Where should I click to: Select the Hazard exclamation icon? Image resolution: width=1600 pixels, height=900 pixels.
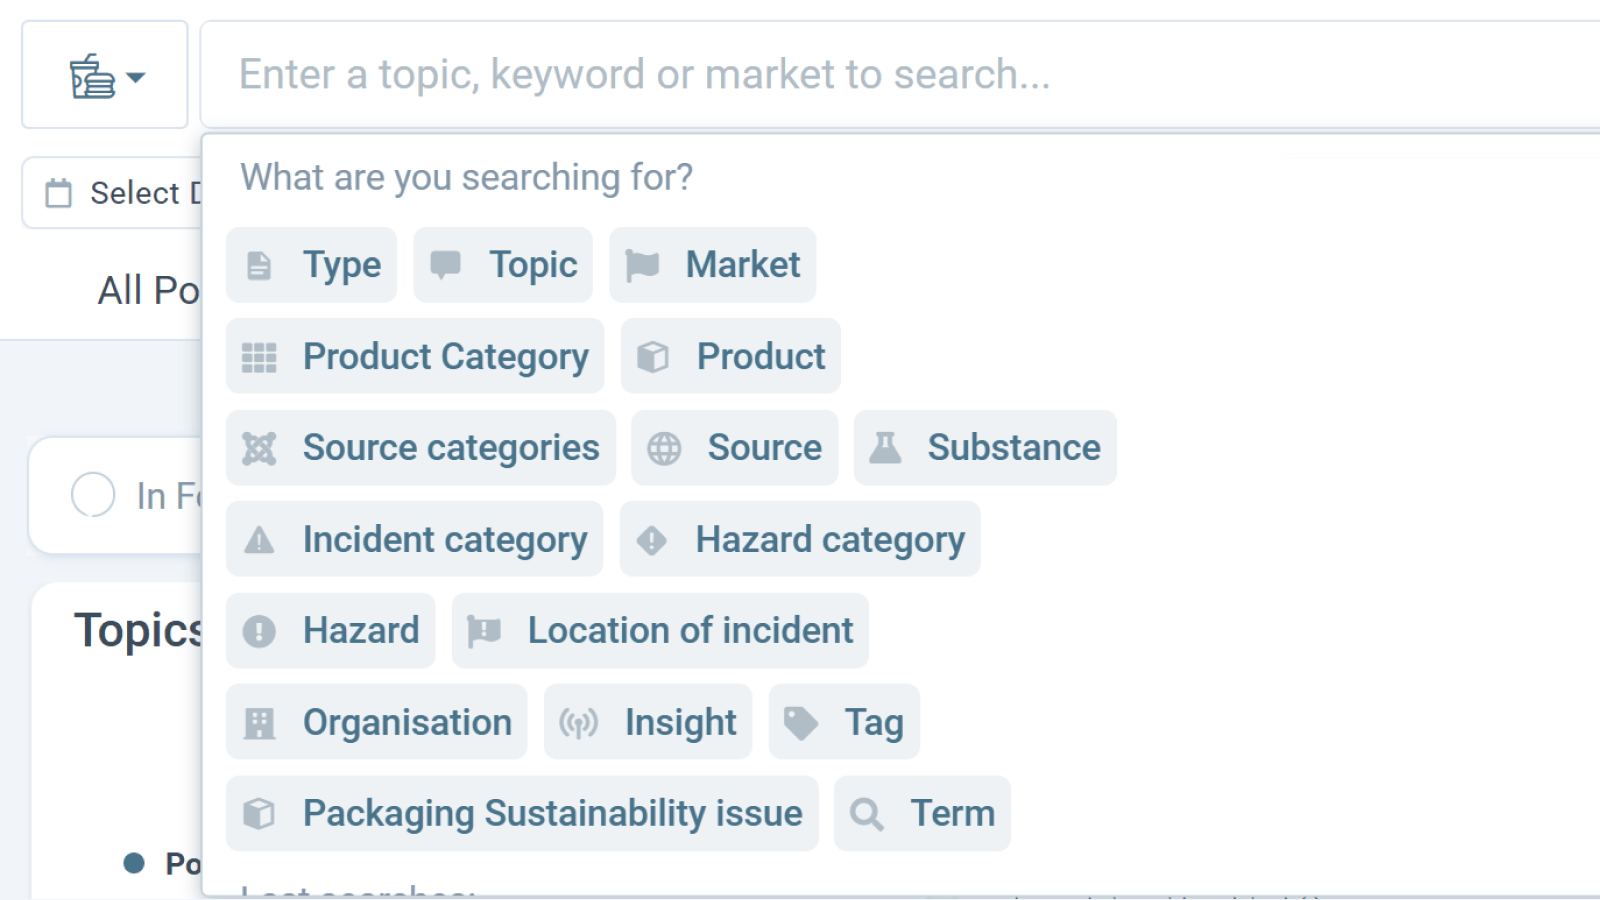point(259,631)
